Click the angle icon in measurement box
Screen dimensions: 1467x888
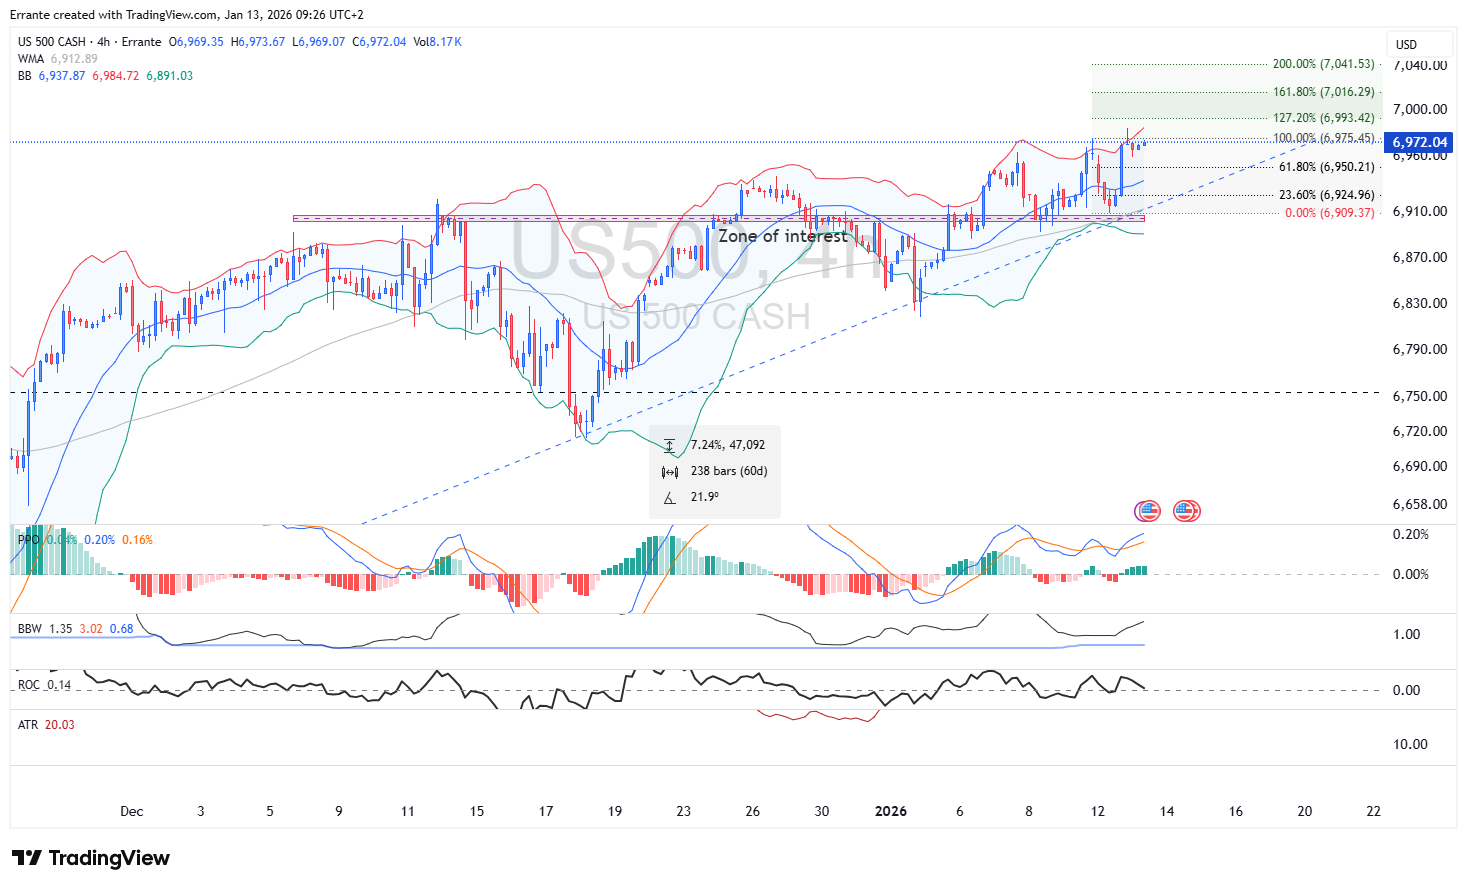tap(669, 497)
